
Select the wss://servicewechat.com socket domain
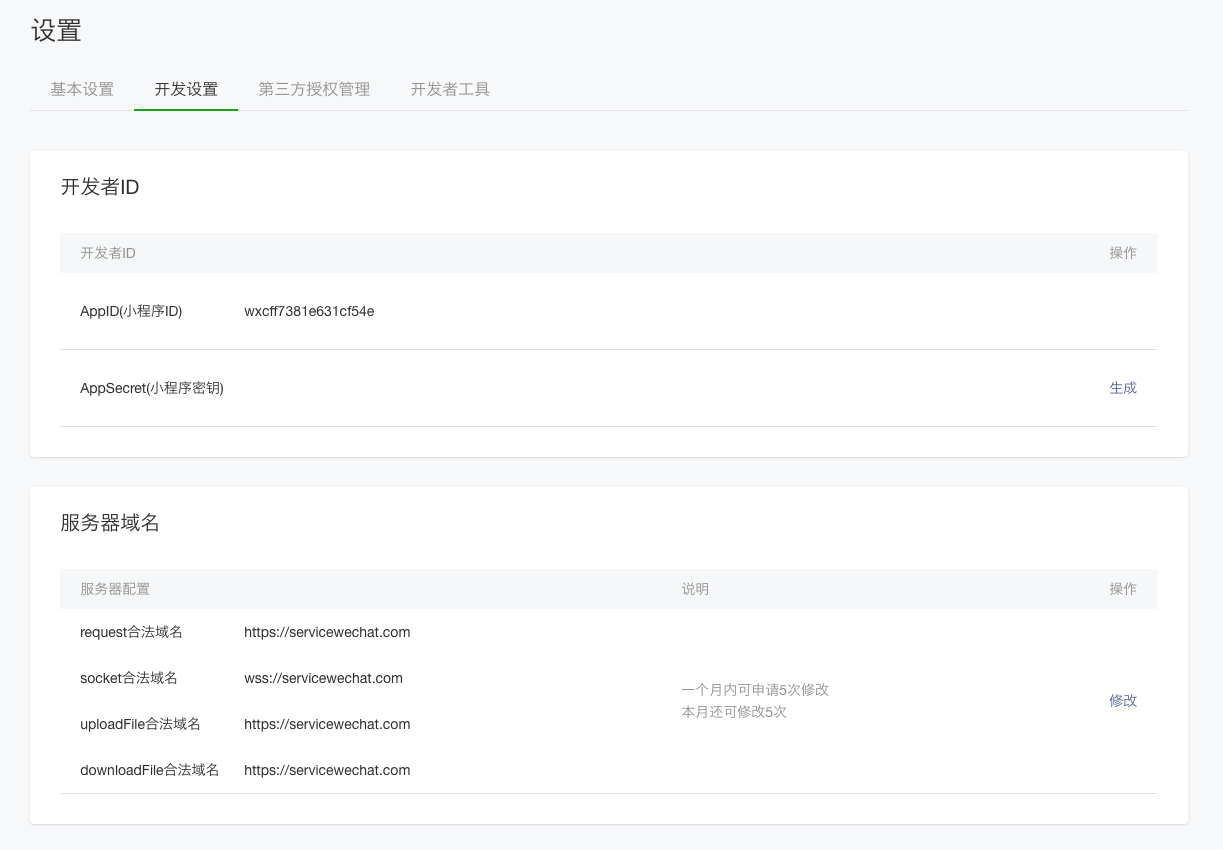(323, 678)
